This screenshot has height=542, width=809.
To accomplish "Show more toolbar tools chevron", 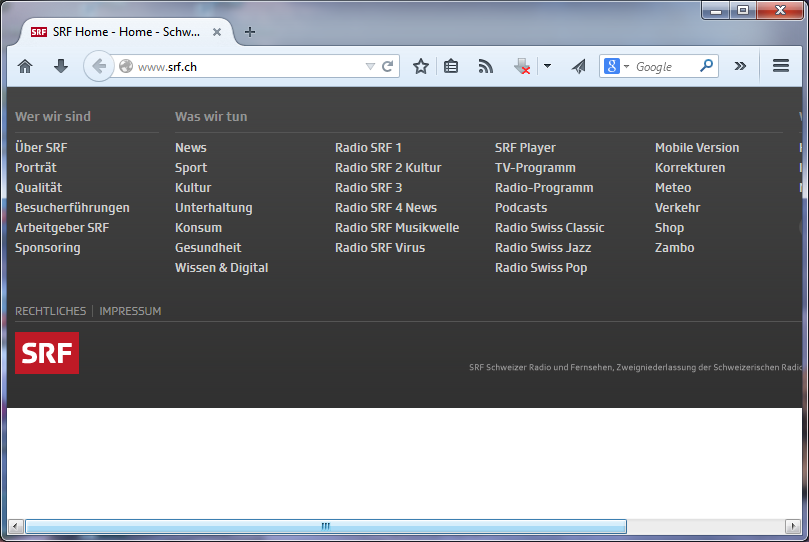I will [x=740, y=66].
